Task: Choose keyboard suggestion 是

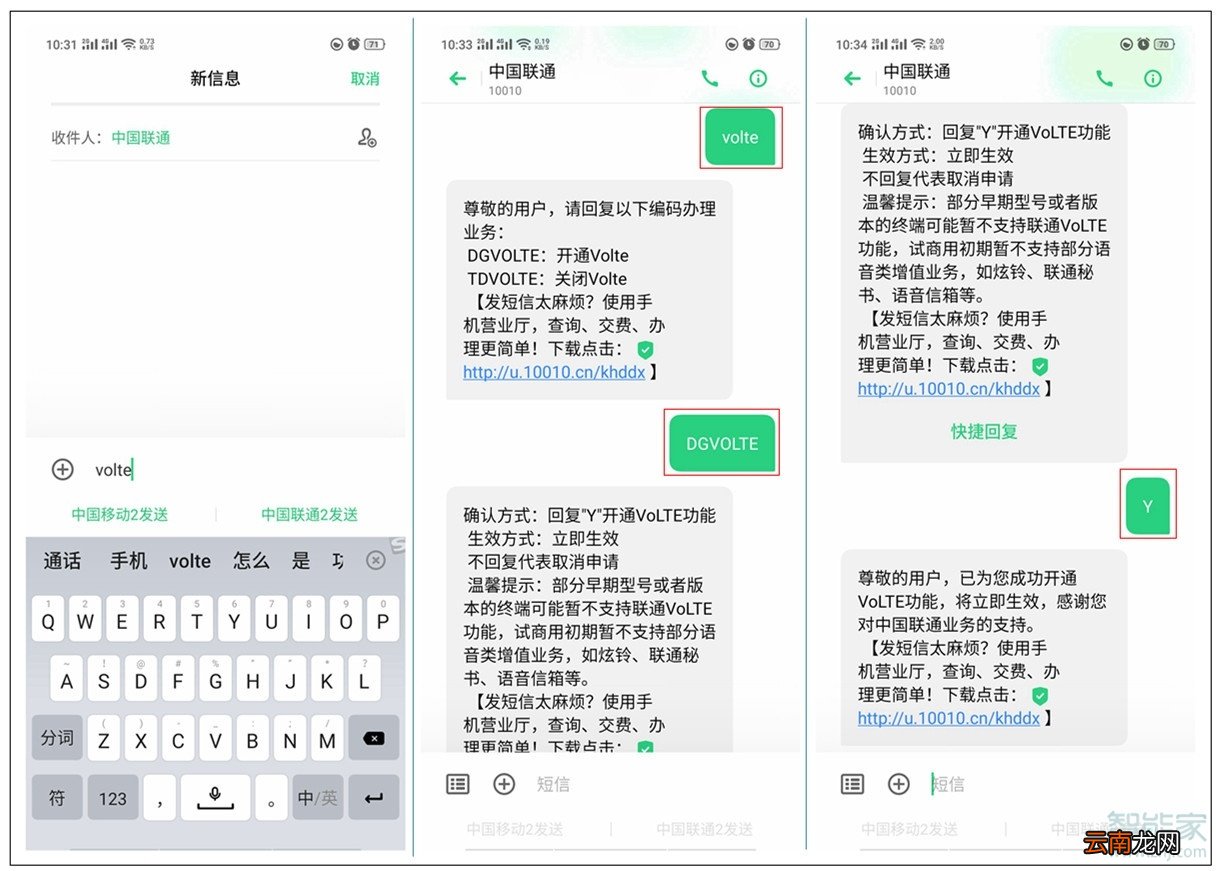Action: (x=301, y=560)
